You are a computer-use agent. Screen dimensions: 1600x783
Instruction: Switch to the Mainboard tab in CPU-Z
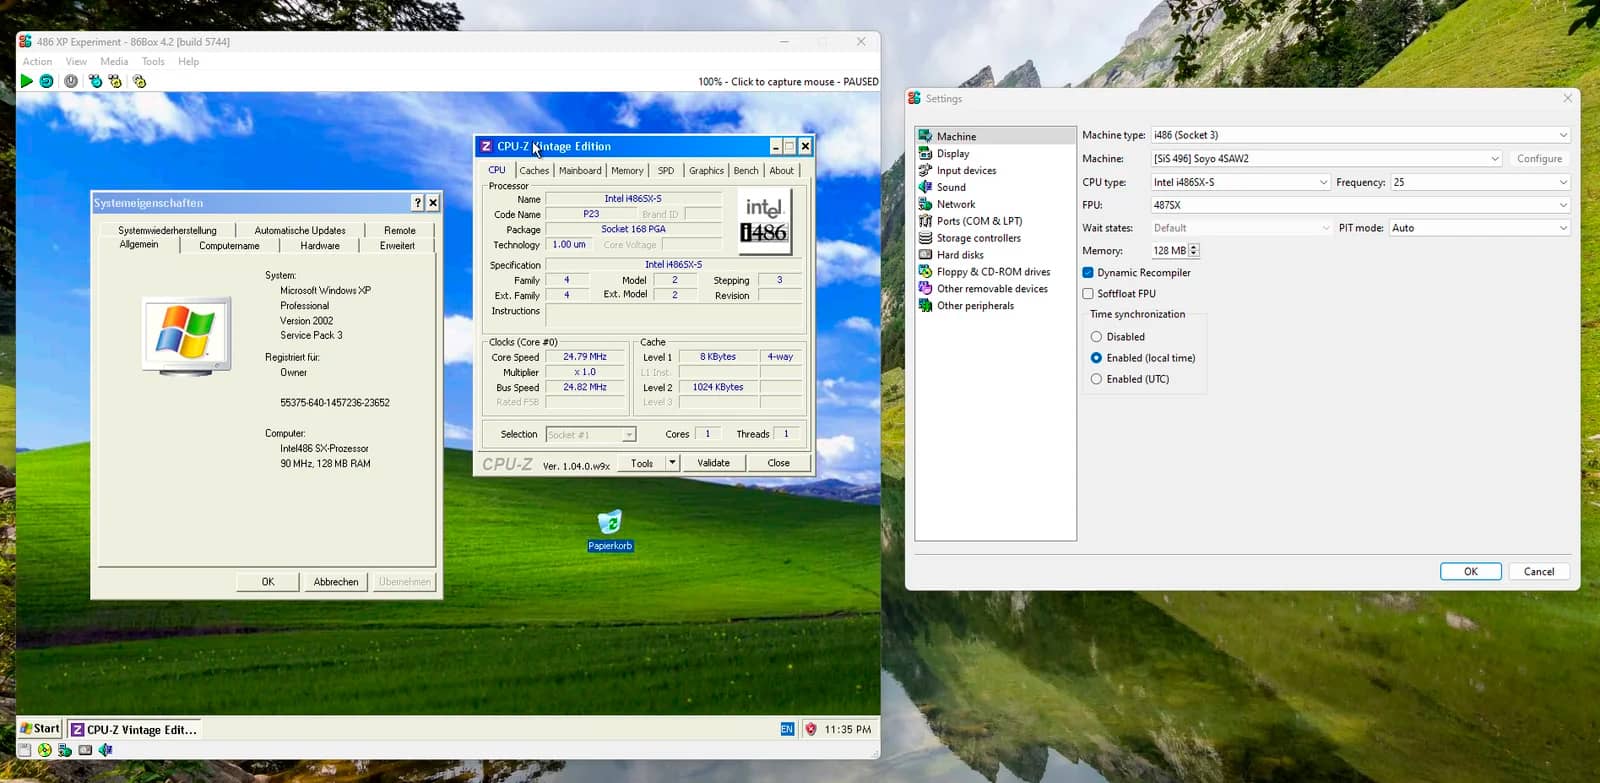[x=580, y=171]
